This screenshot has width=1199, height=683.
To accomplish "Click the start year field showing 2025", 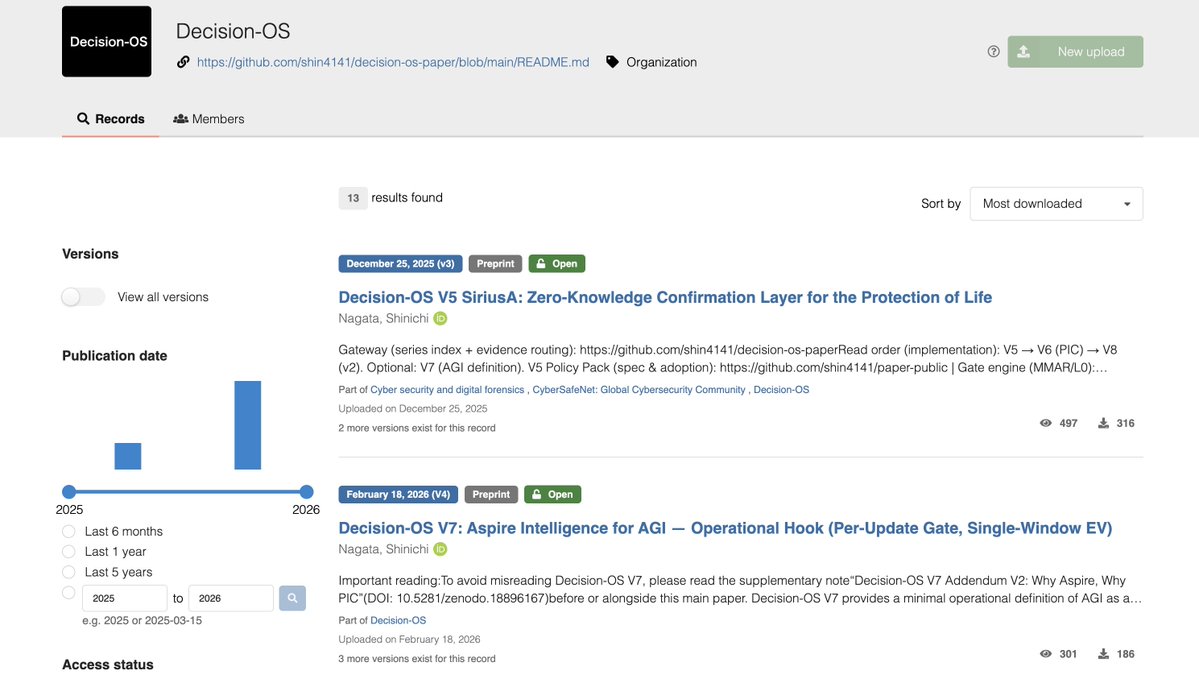I will tap(125, 598).
